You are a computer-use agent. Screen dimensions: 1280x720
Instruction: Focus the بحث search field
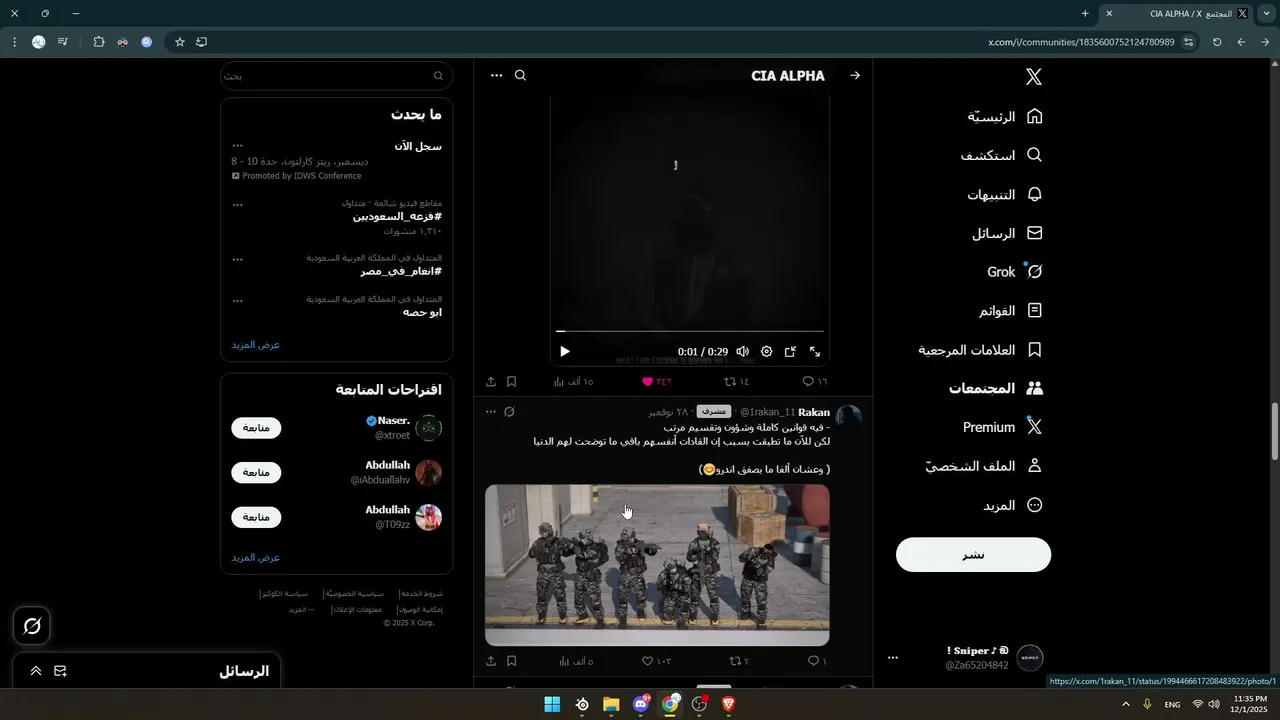click(337, 76)
